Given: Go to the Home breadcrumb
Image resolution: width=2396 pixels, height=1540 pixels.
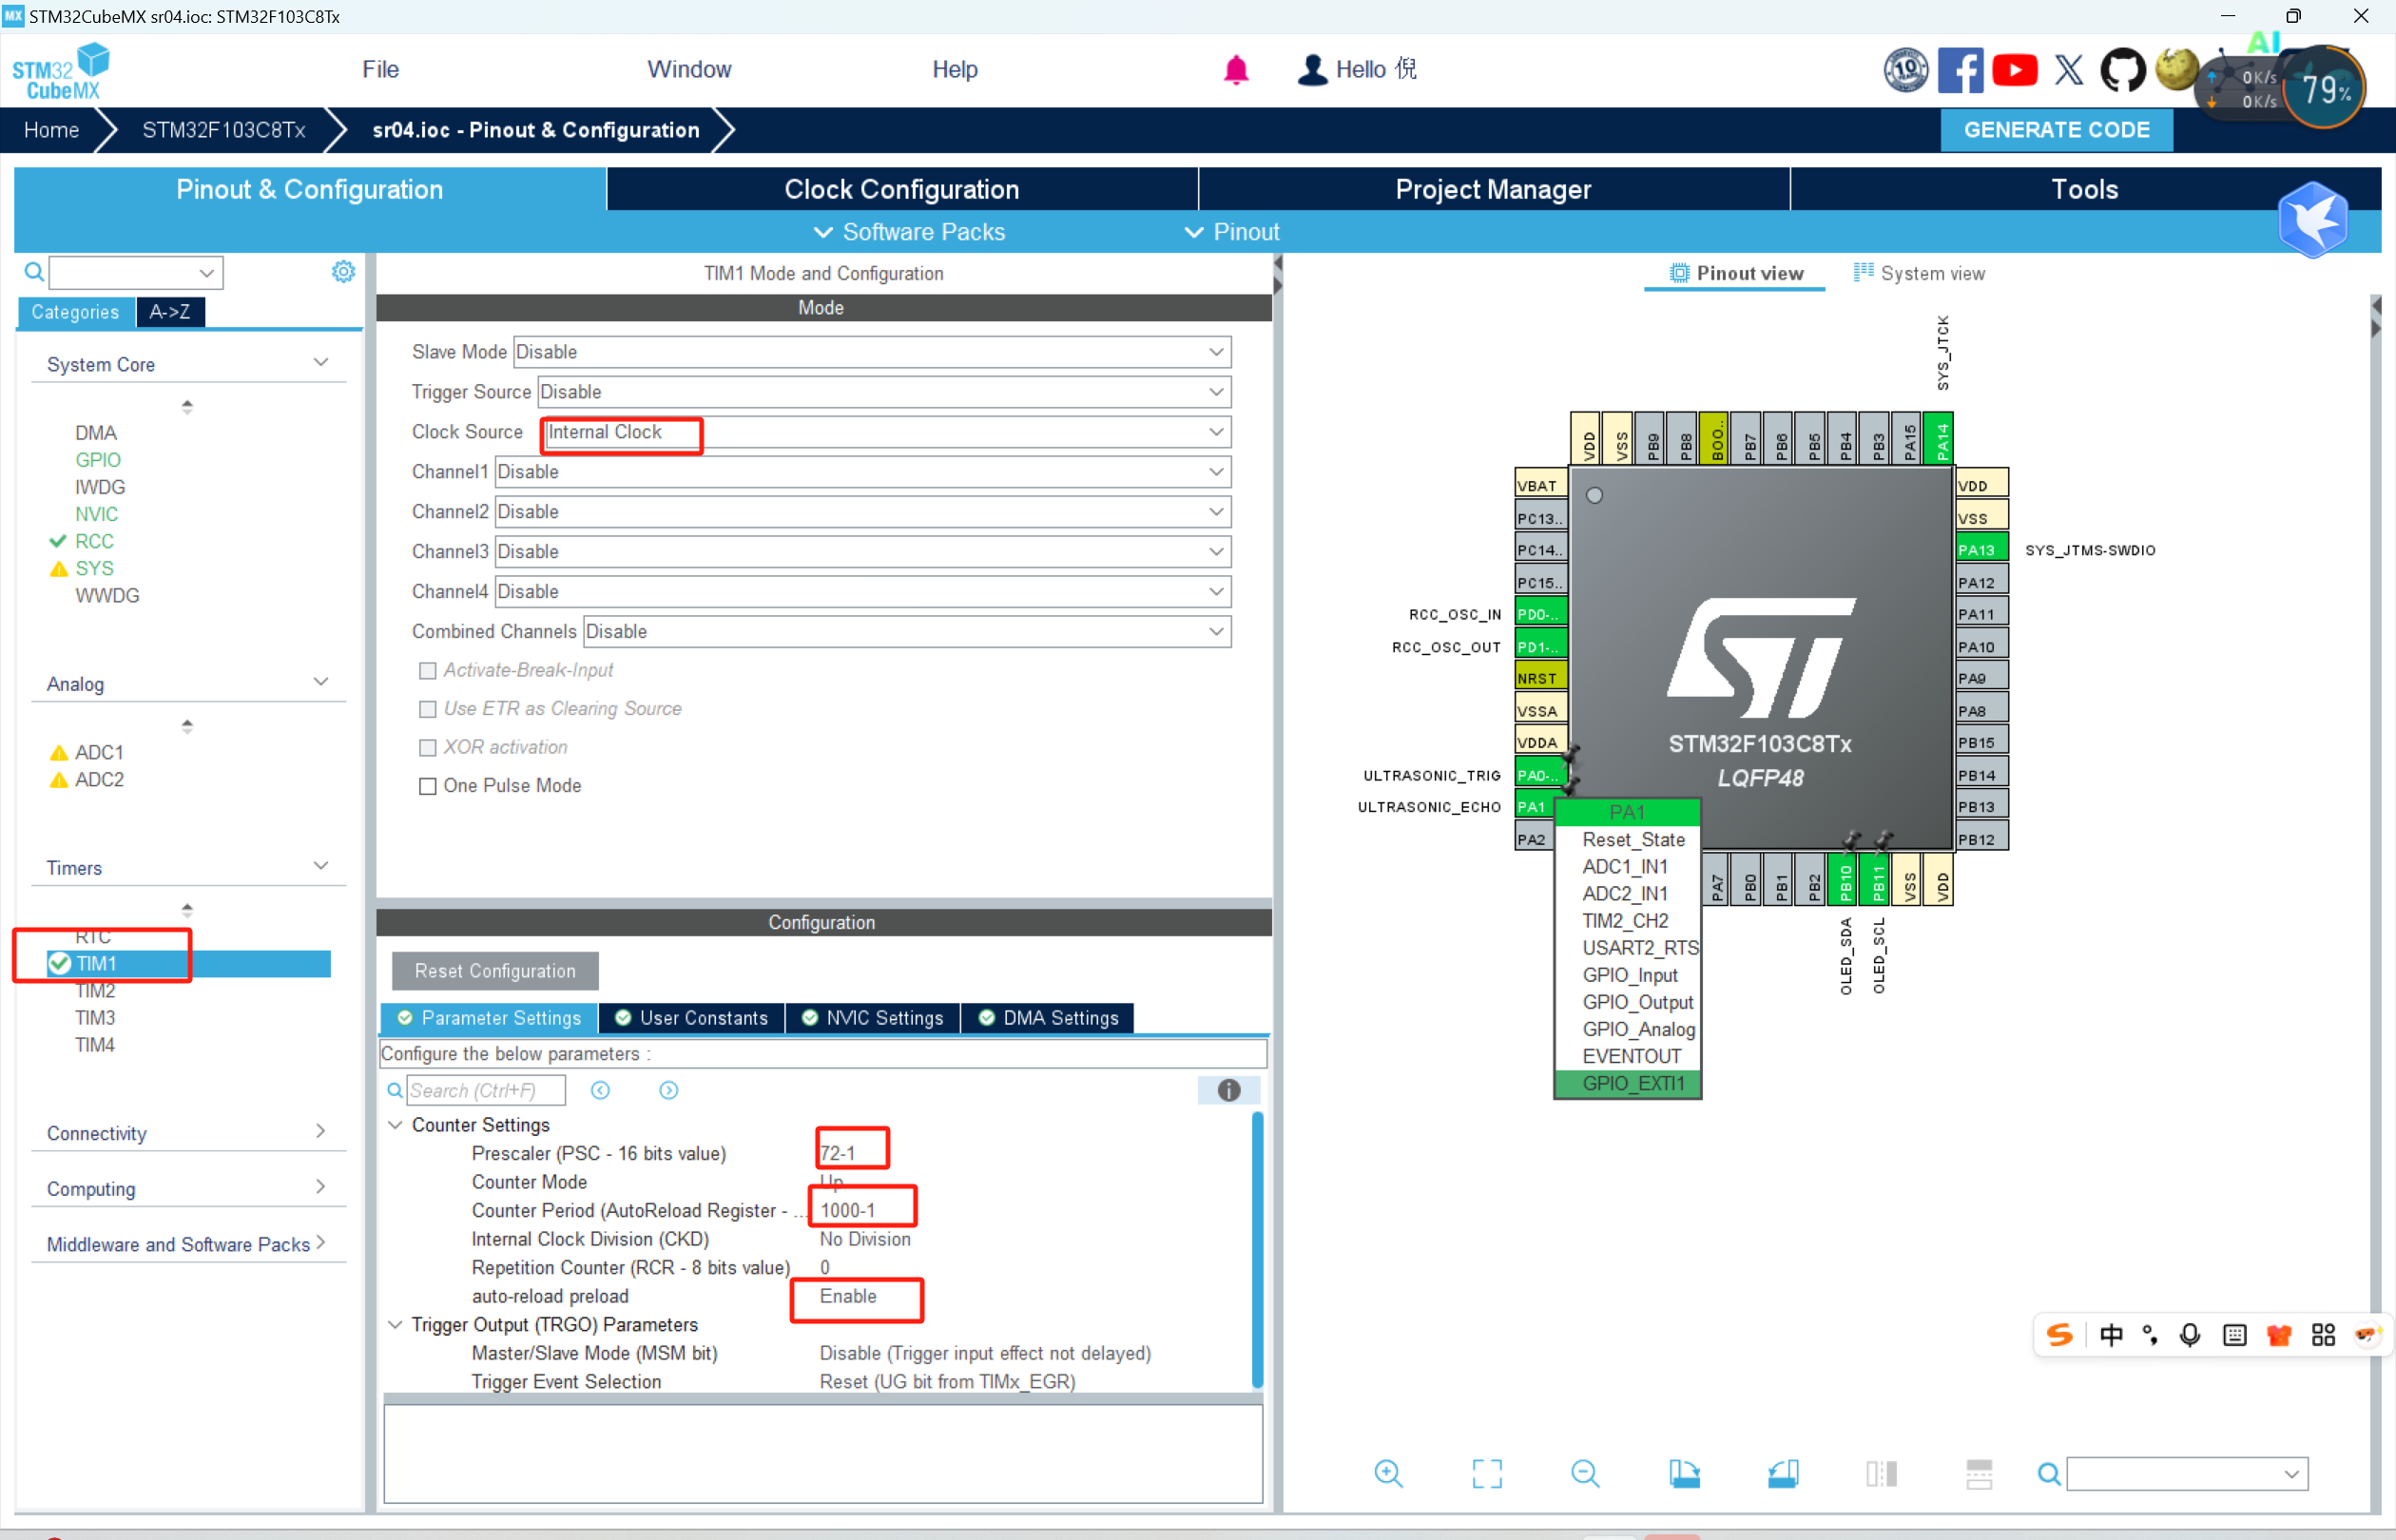Looking at the screenshot, I should tap(51, 130).
